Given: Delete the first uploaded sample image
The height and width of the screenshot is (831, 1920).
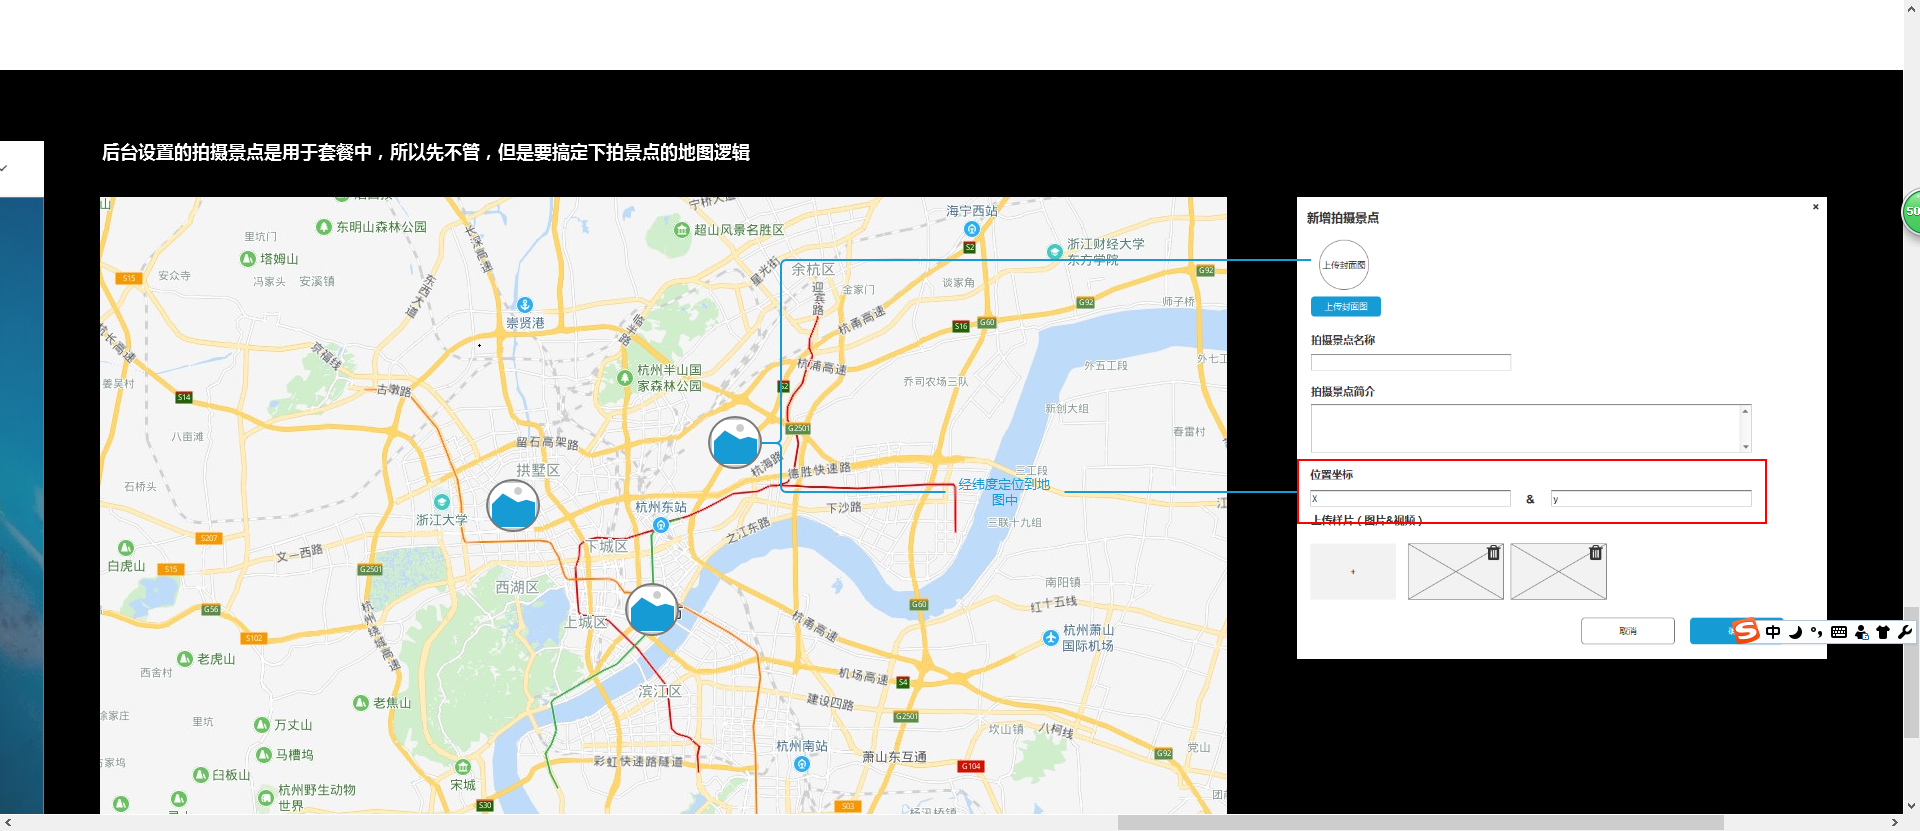Looking at the screenshot, I should (x=1493, y=553).
